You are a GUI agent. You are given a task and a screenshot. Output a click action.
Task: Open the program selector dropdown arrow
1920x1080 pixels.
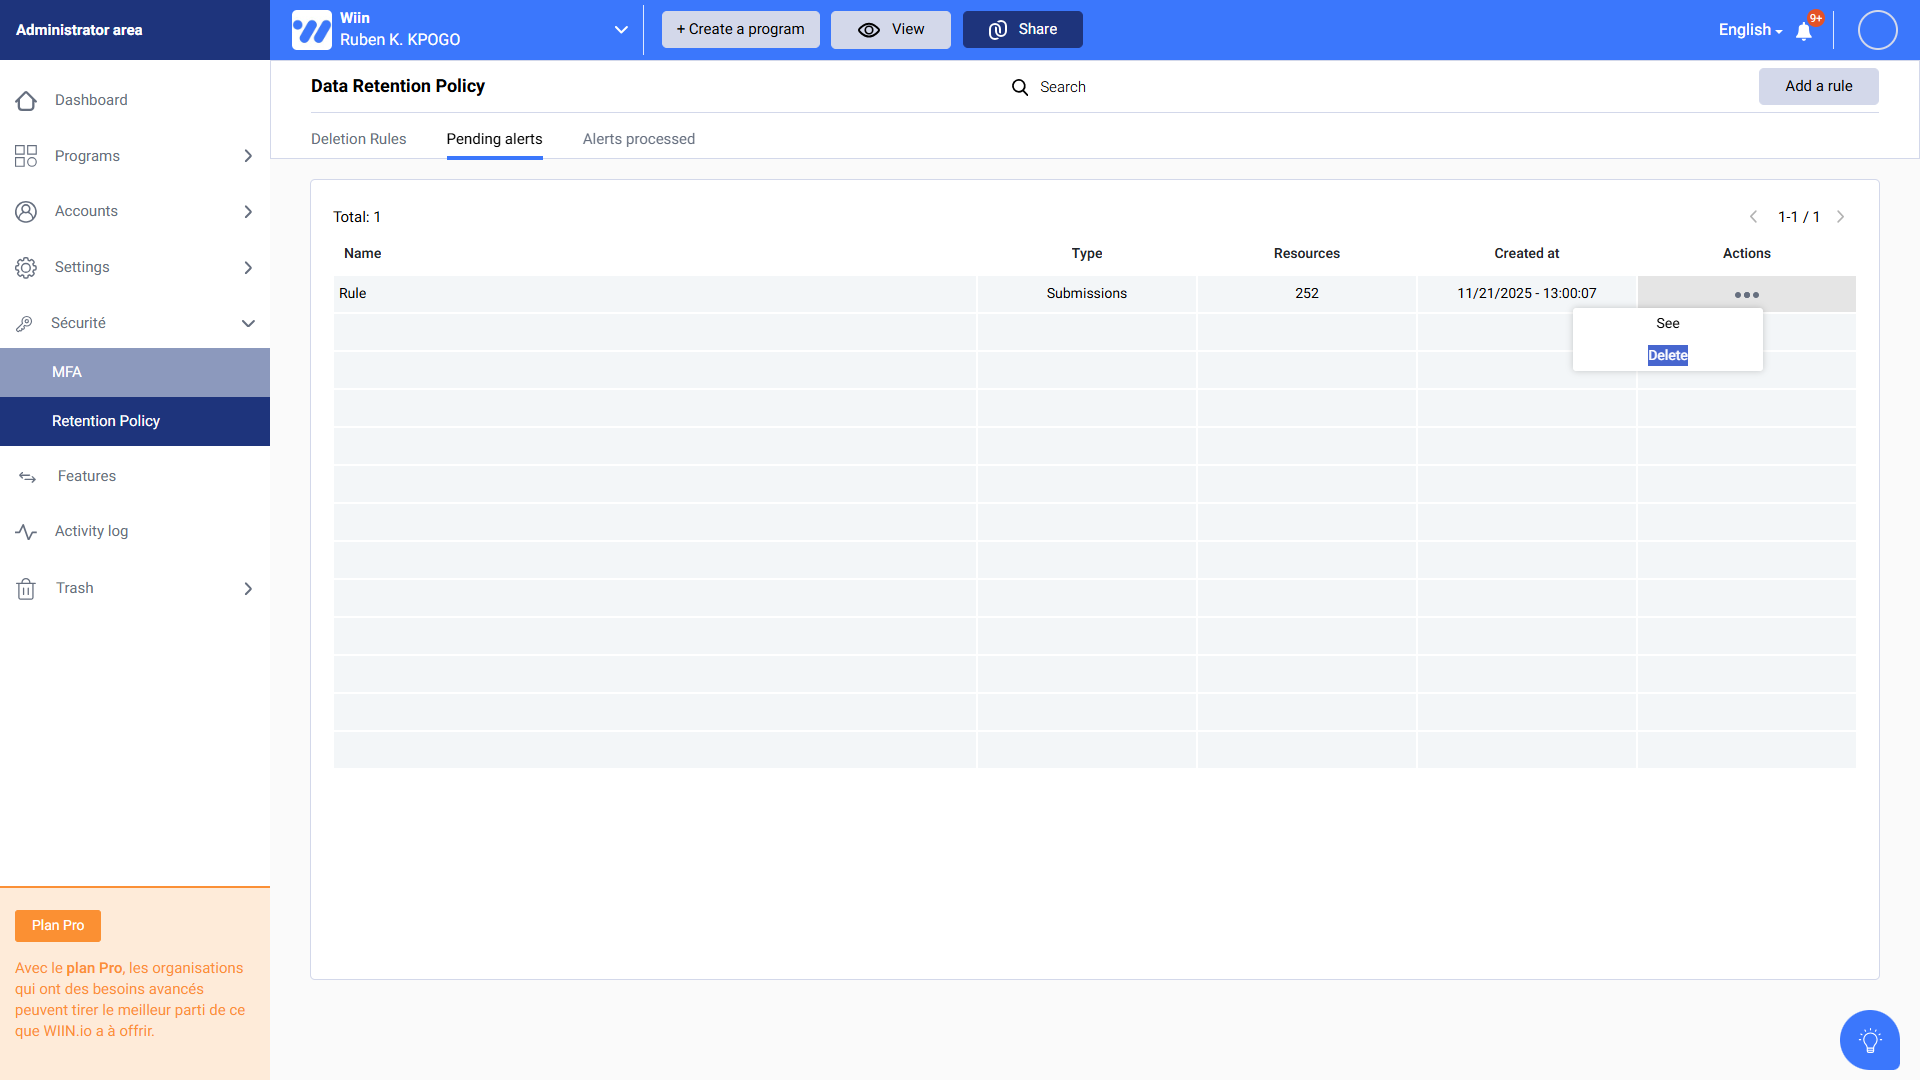(621, 30)
